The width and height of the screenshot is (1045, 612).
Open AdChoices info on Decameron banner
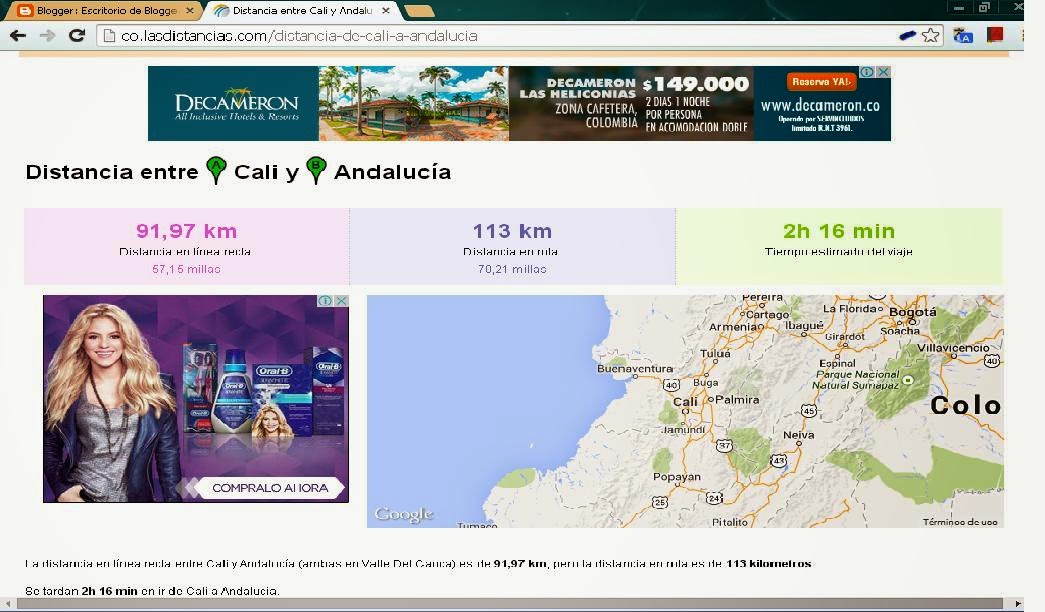pos(868,72)
